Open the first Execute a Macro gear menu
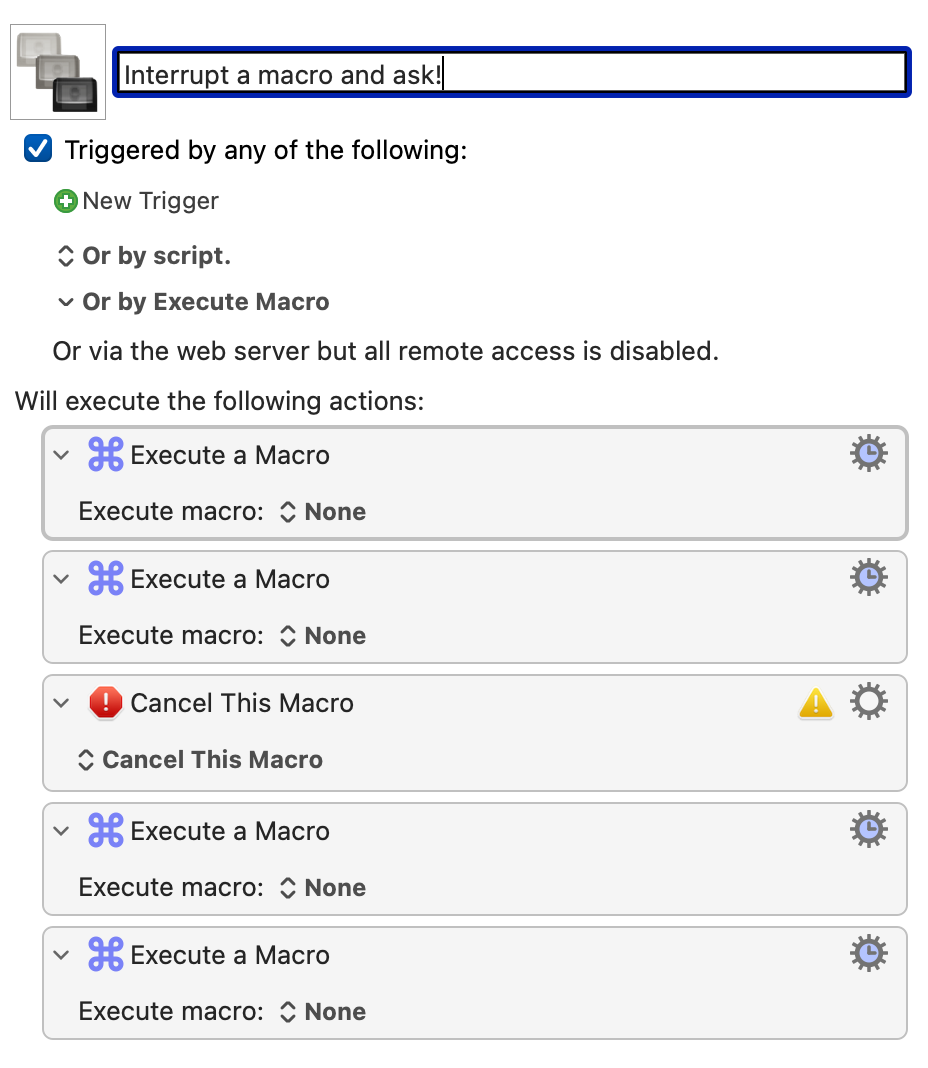The width and height of the screenshot is (928, 1068). [x=869, y=453]
